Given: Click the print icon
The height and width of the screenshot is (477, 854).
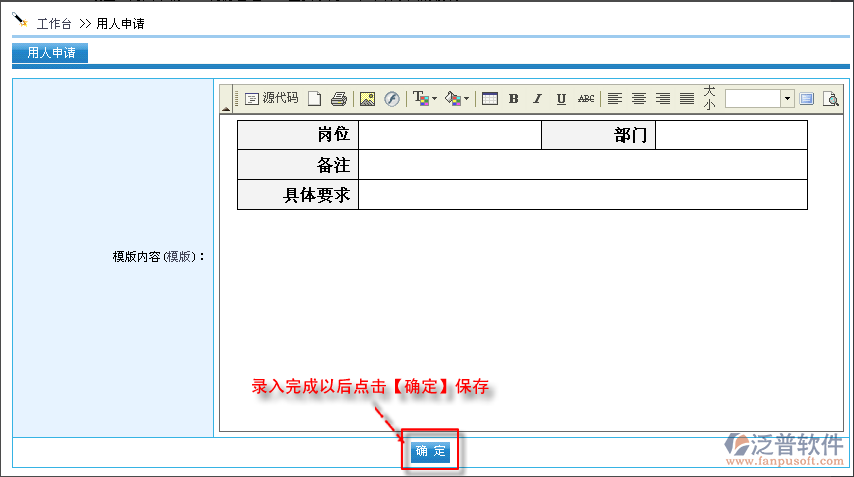Looking at the screenshot, I should click(x=339, y=99).
